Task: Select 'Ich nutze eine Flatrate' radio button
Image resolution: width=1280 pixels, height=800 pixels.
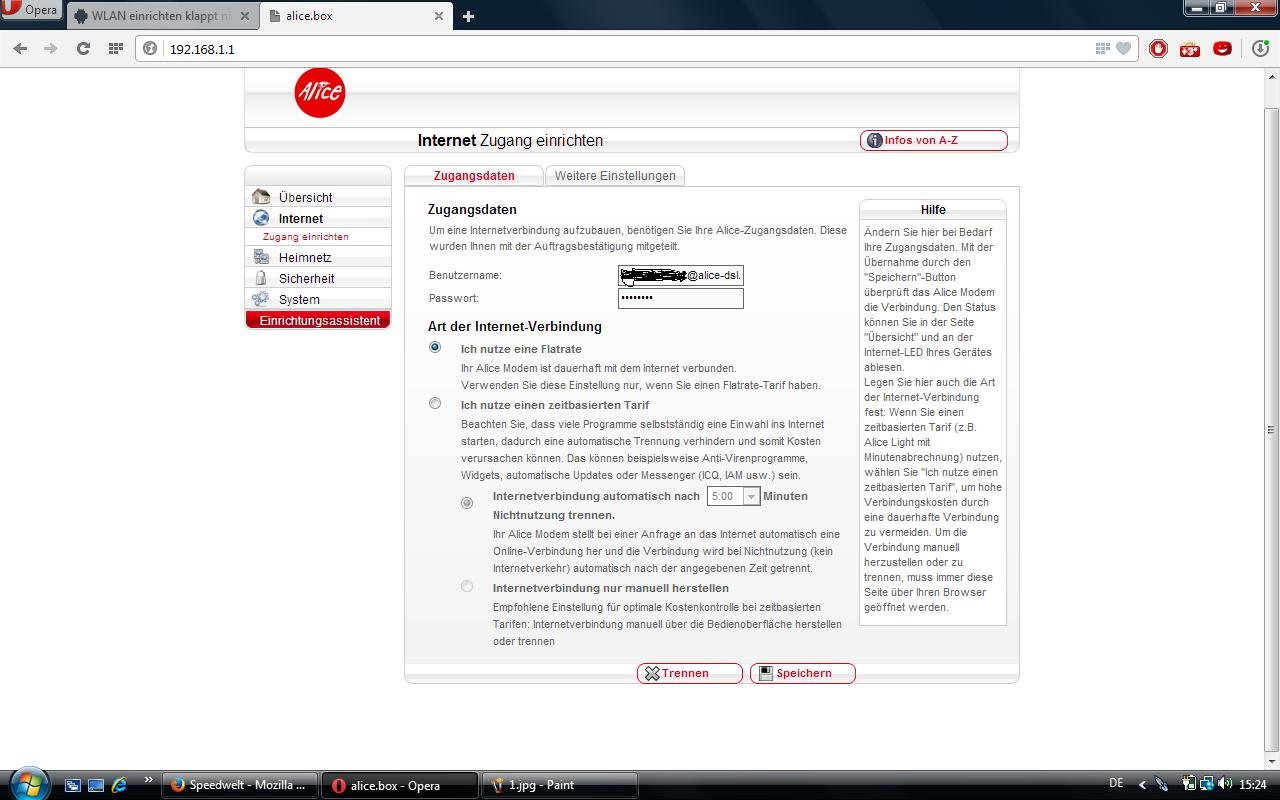Action: click(x=435, y=347)
